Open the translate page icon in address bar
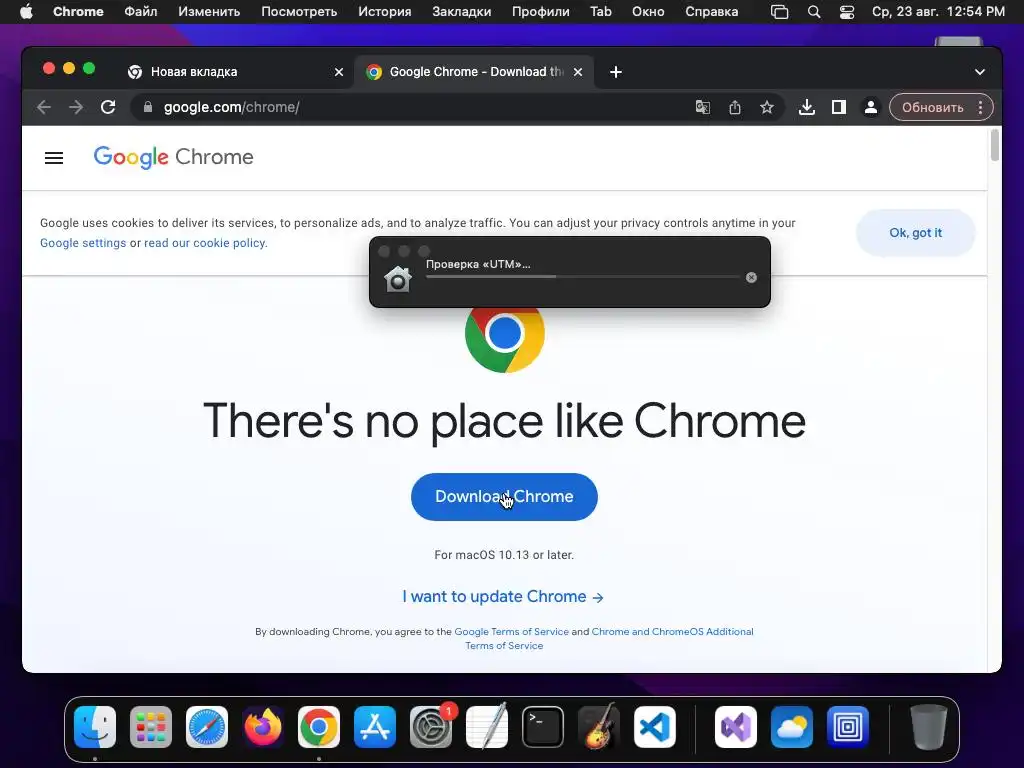 click(x=703, y=107)
